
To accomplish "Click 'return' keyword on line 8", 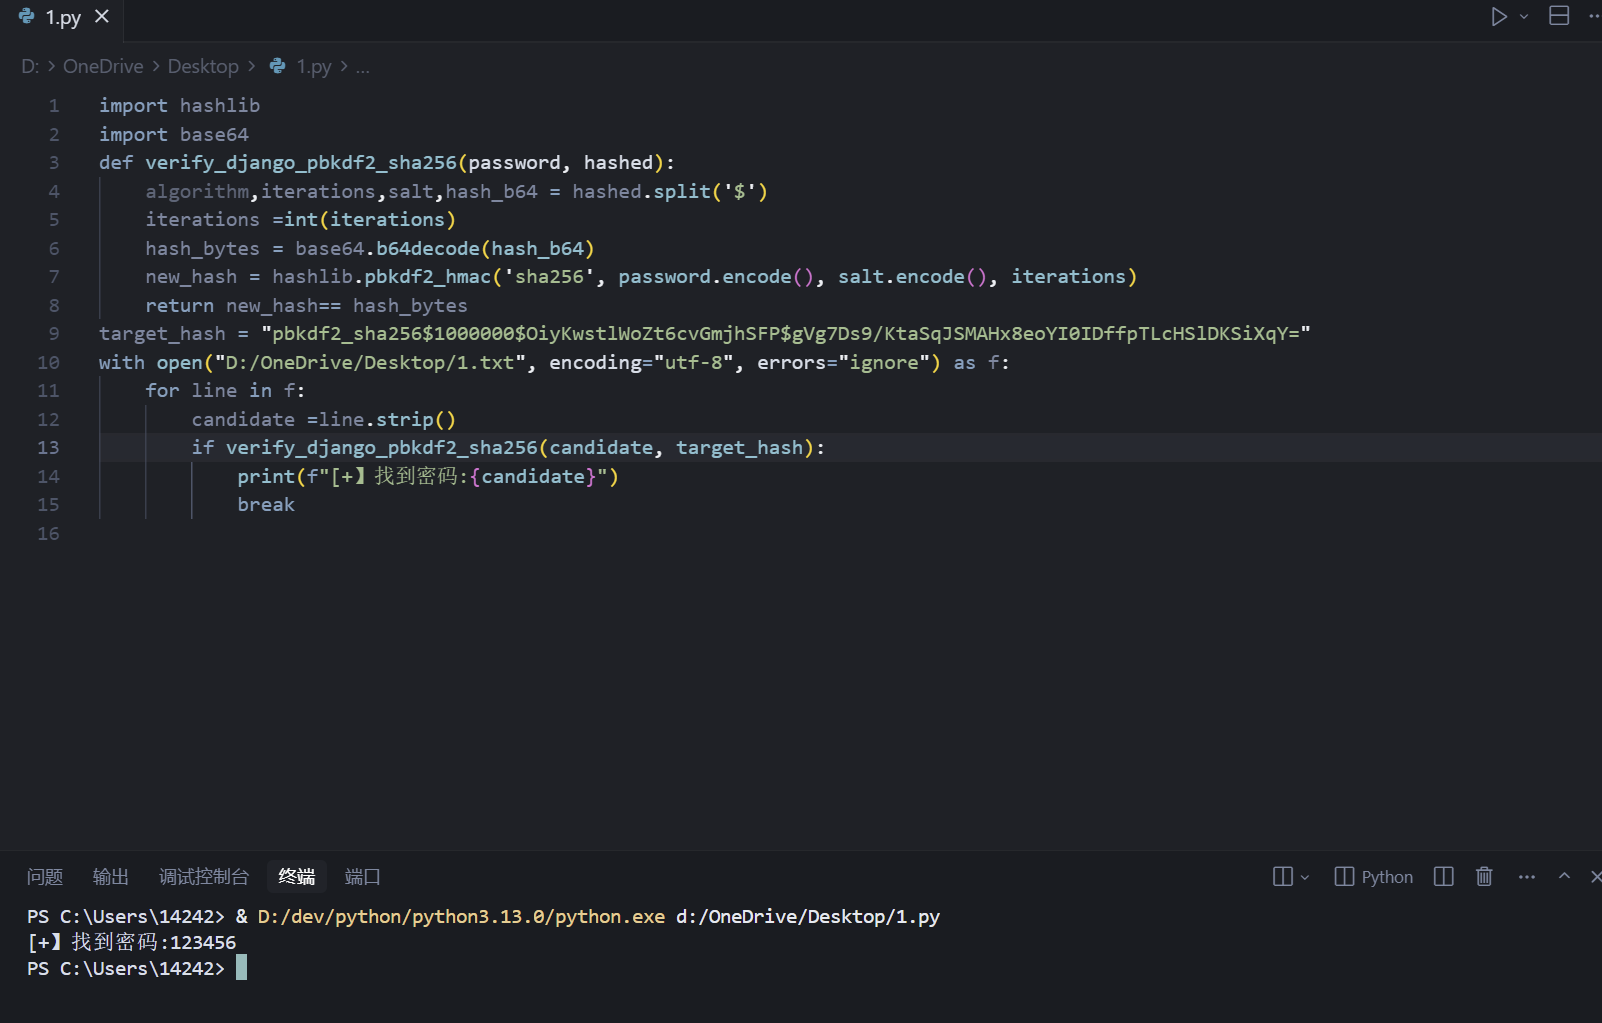I will click(180, 306).
